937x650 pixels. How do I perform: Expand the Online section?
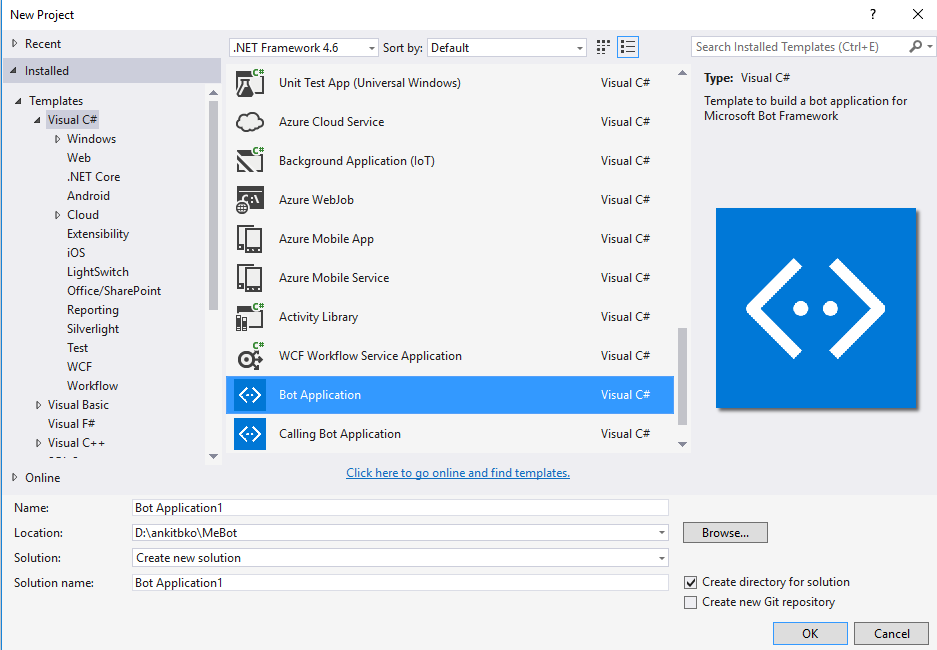14,477
